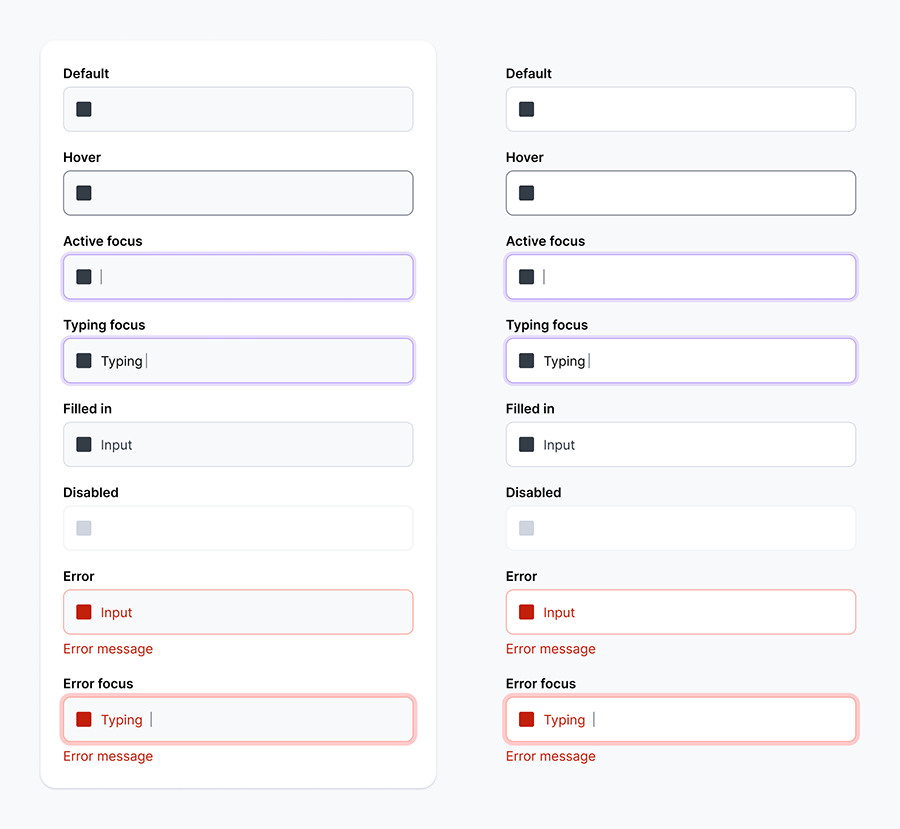This screenshot has width=900, height=829.
Task: Click the red icon in the white-filled Error focus field
Action: point(527,720)
